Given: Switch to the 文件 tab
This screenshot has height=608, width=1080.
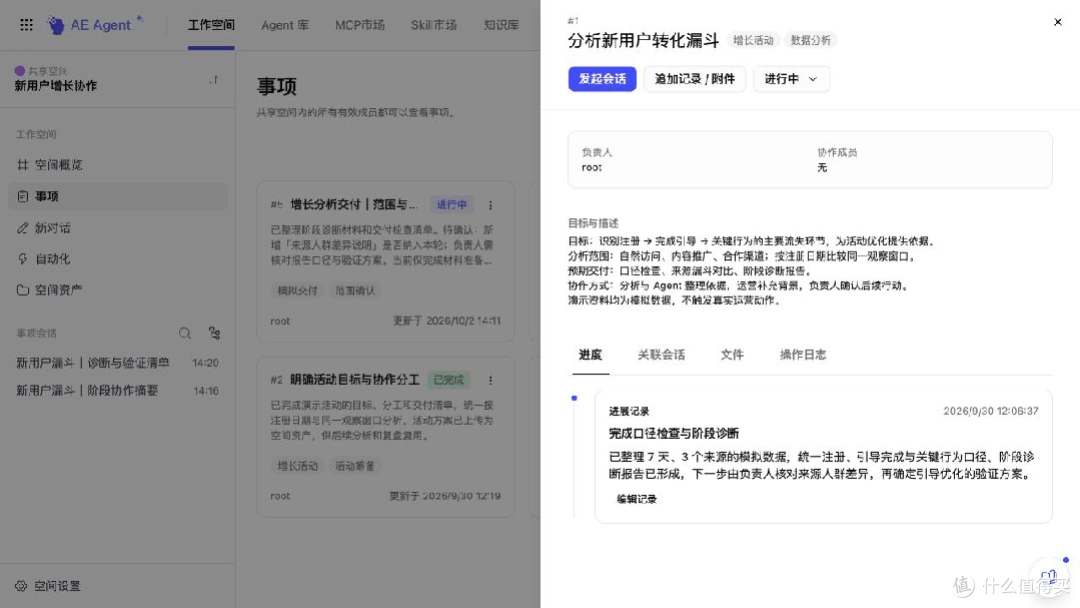Looking at the screenshot, I should pyautogui.click(x=732, y=355).
